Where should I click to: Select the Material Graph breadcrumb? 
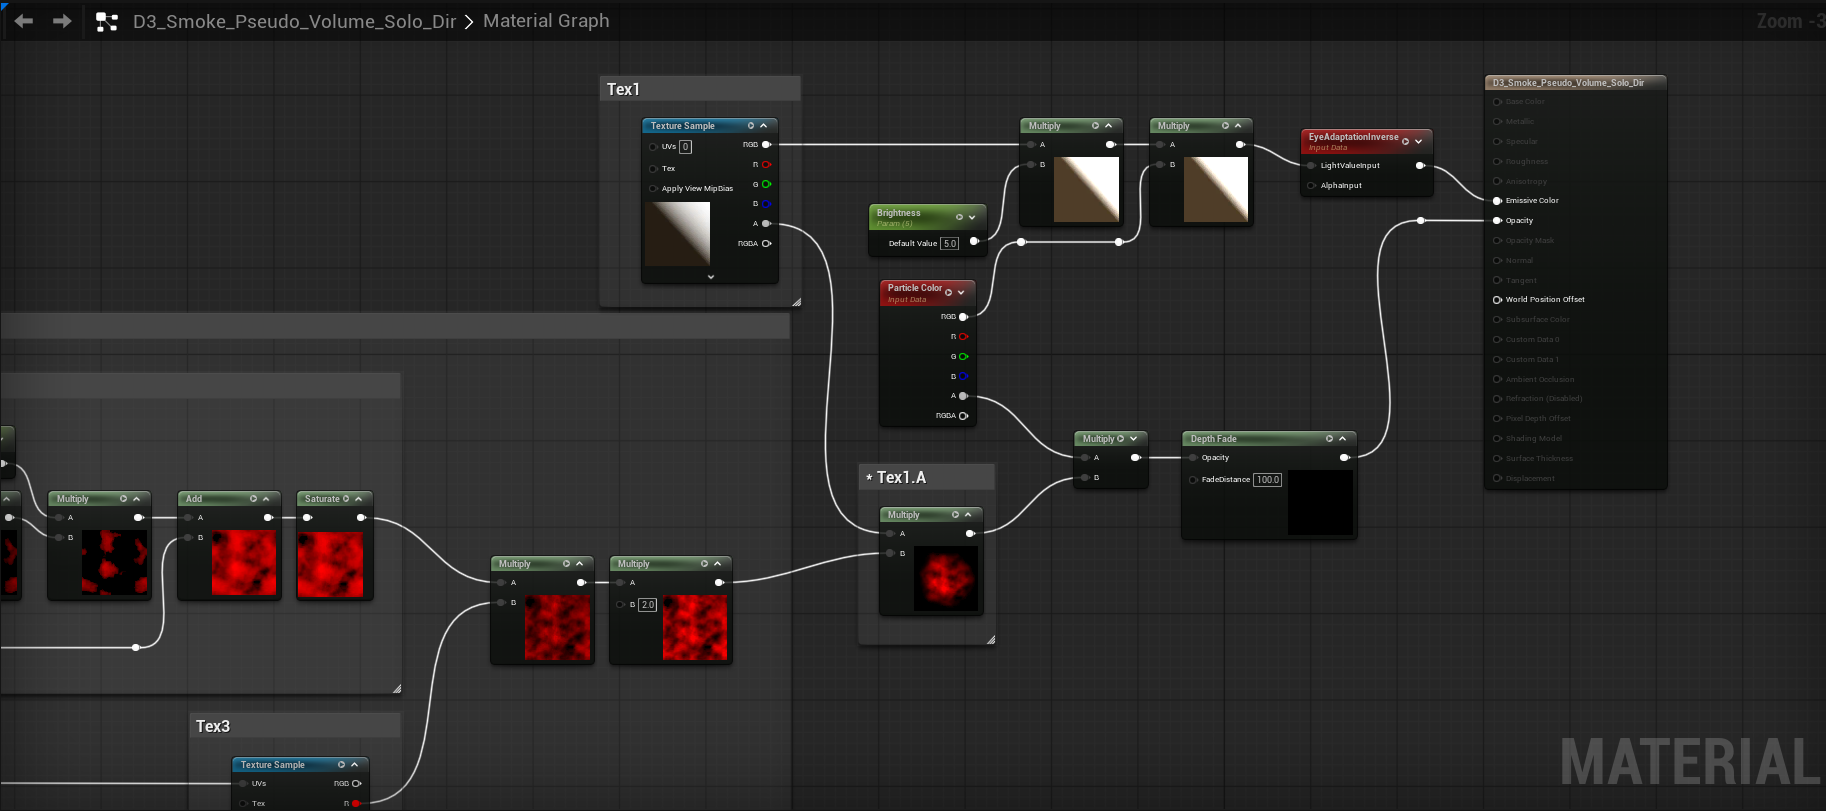[x=546, y=21]
